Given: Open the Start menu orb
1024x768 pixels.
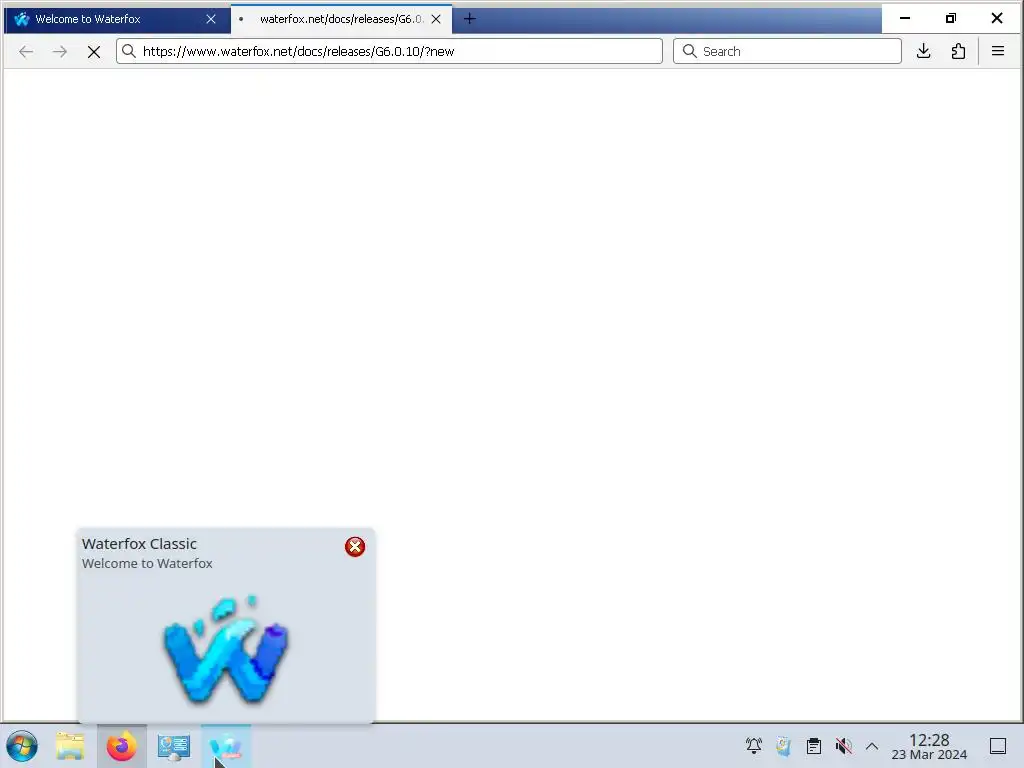Looking at the screenshot, I should tap(22, 746).
